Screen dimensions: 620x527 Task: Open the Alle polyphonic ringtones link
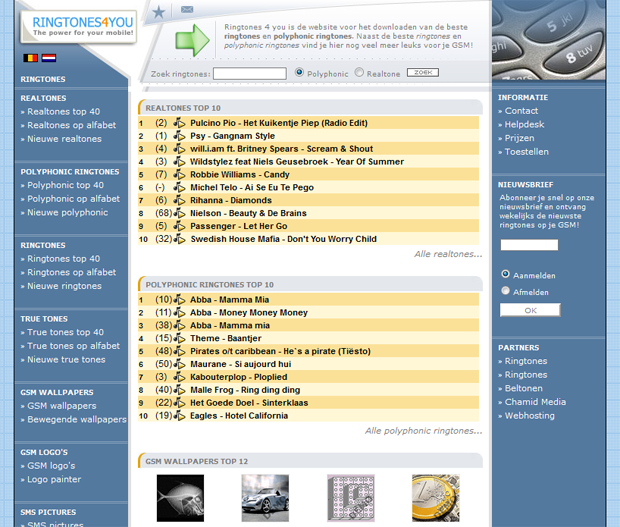[423, 431]
